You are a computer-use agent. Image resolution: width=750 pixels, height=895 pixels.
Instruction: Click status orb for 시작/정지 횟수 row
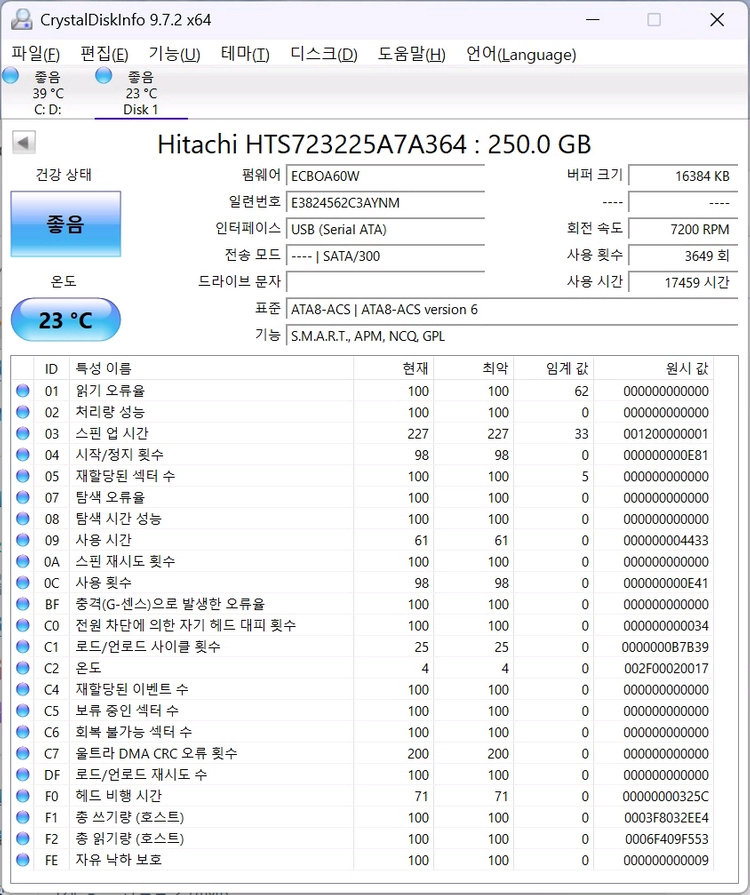23,454
